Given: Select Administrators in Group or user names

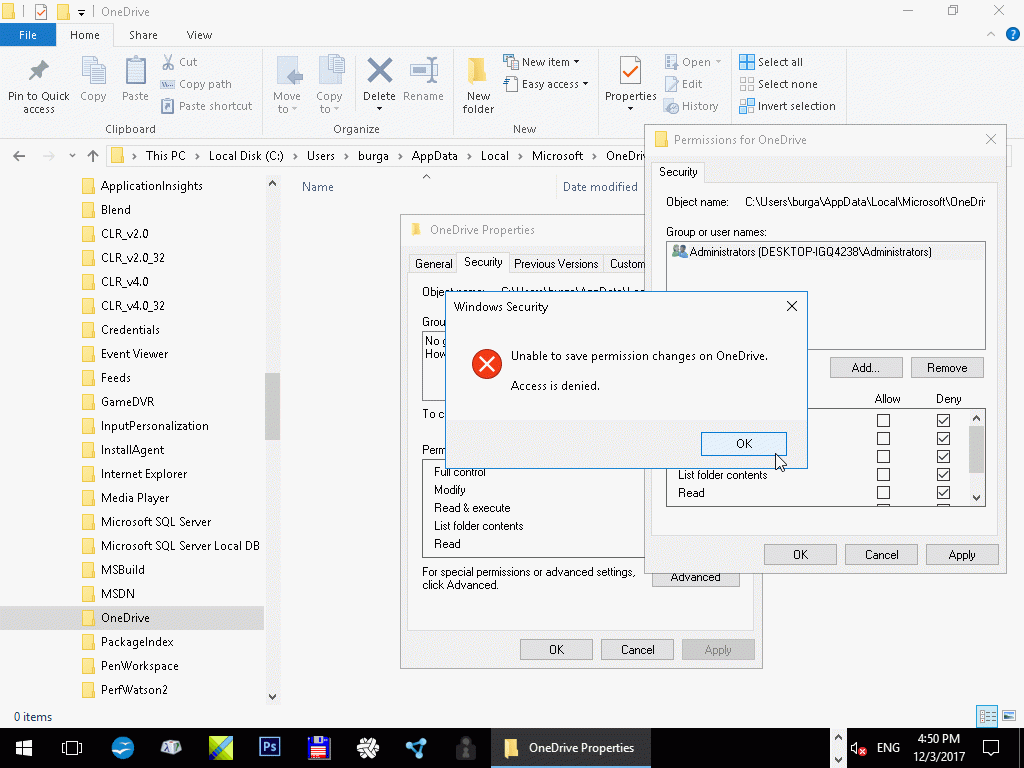Looking at the screenshot, I should pyautogui.click(x=825, y=251).
